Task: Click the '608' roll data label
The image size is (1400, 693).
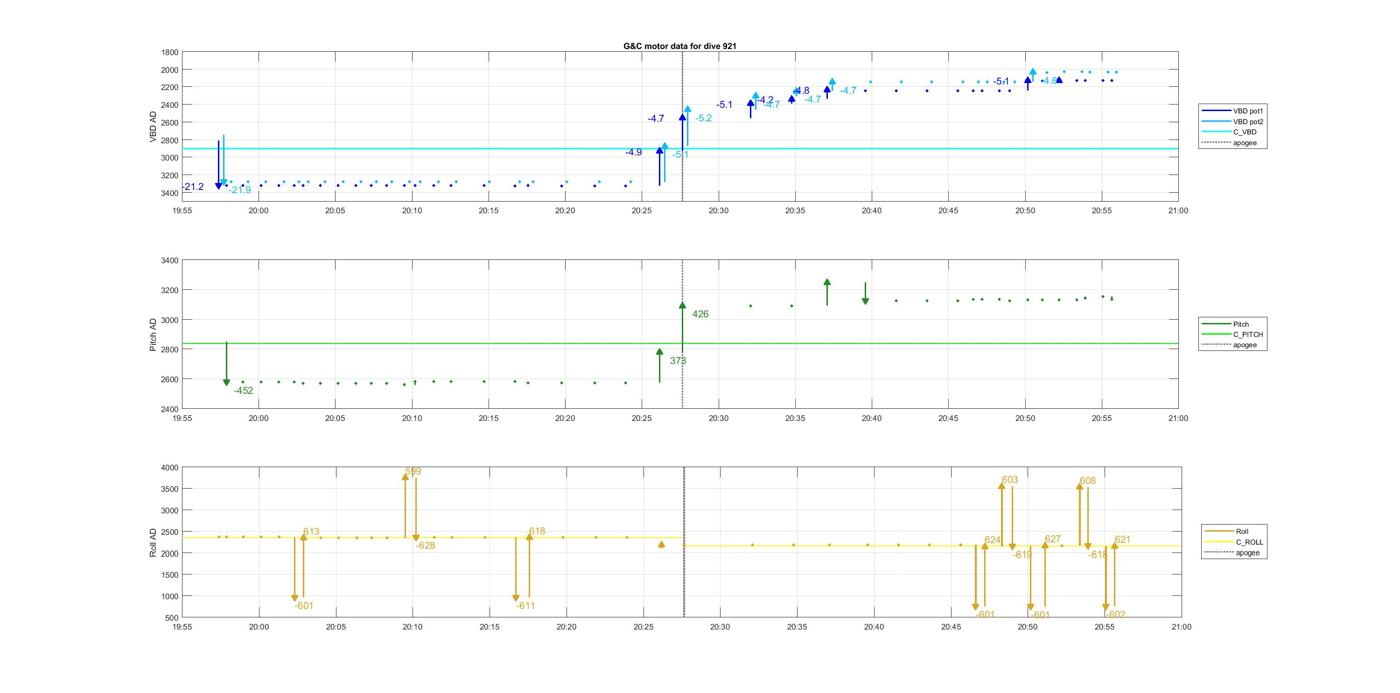Action: 1088,481
